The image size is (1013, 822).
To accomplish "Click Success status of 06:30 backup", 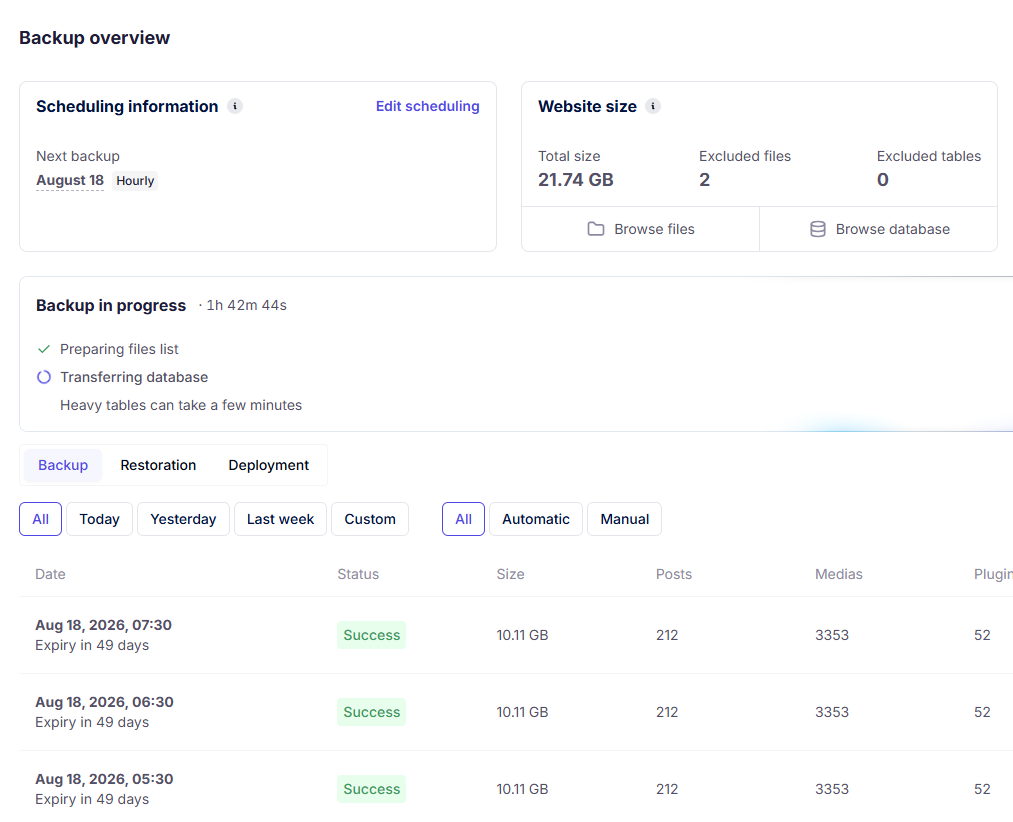I will 371,712.
